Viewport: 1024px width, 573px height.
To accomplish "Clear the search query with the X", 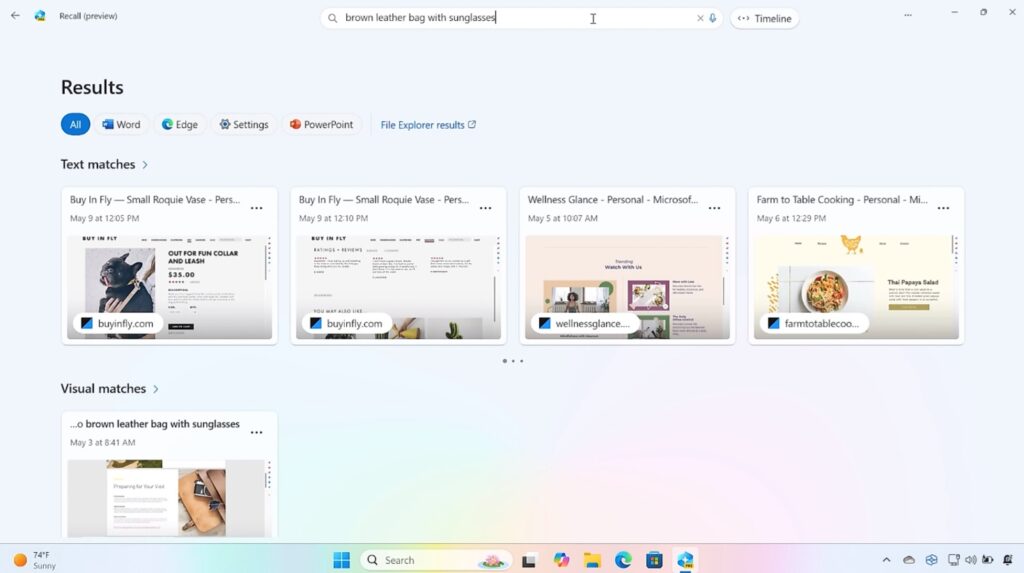I will pos(700,18).
